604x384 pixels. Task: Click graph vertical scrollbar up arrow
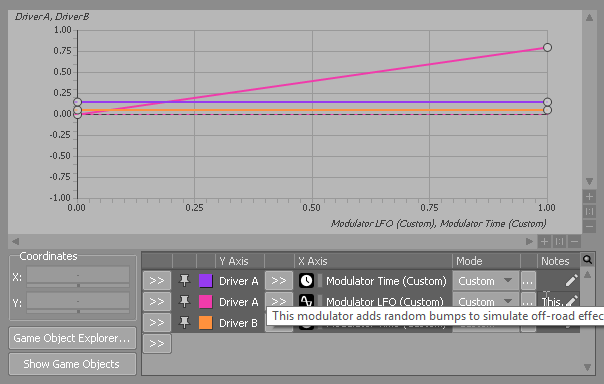point(589,17)
